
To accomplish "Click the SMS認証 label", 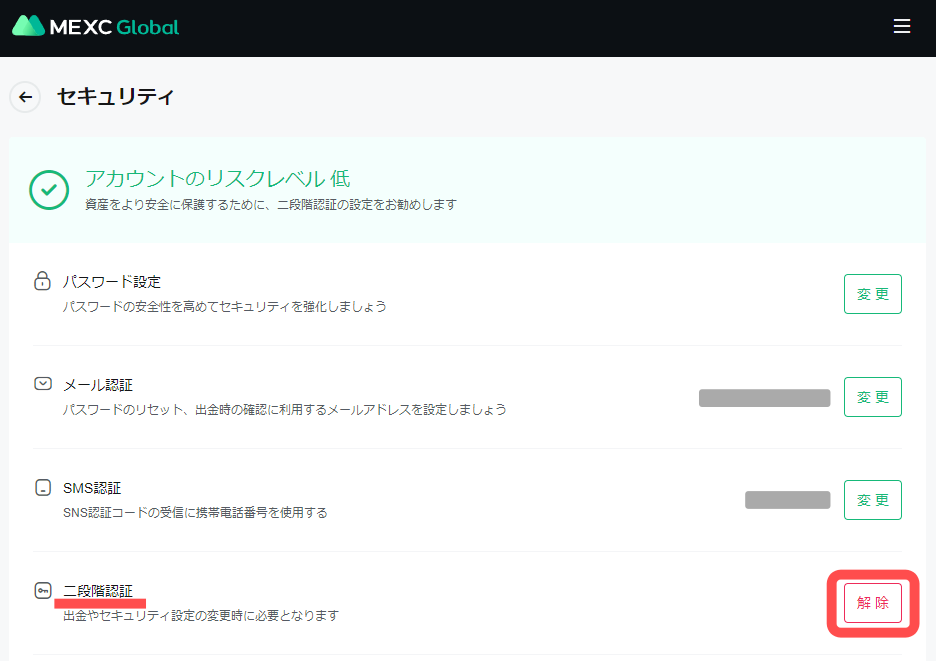I will coord(92,488).
